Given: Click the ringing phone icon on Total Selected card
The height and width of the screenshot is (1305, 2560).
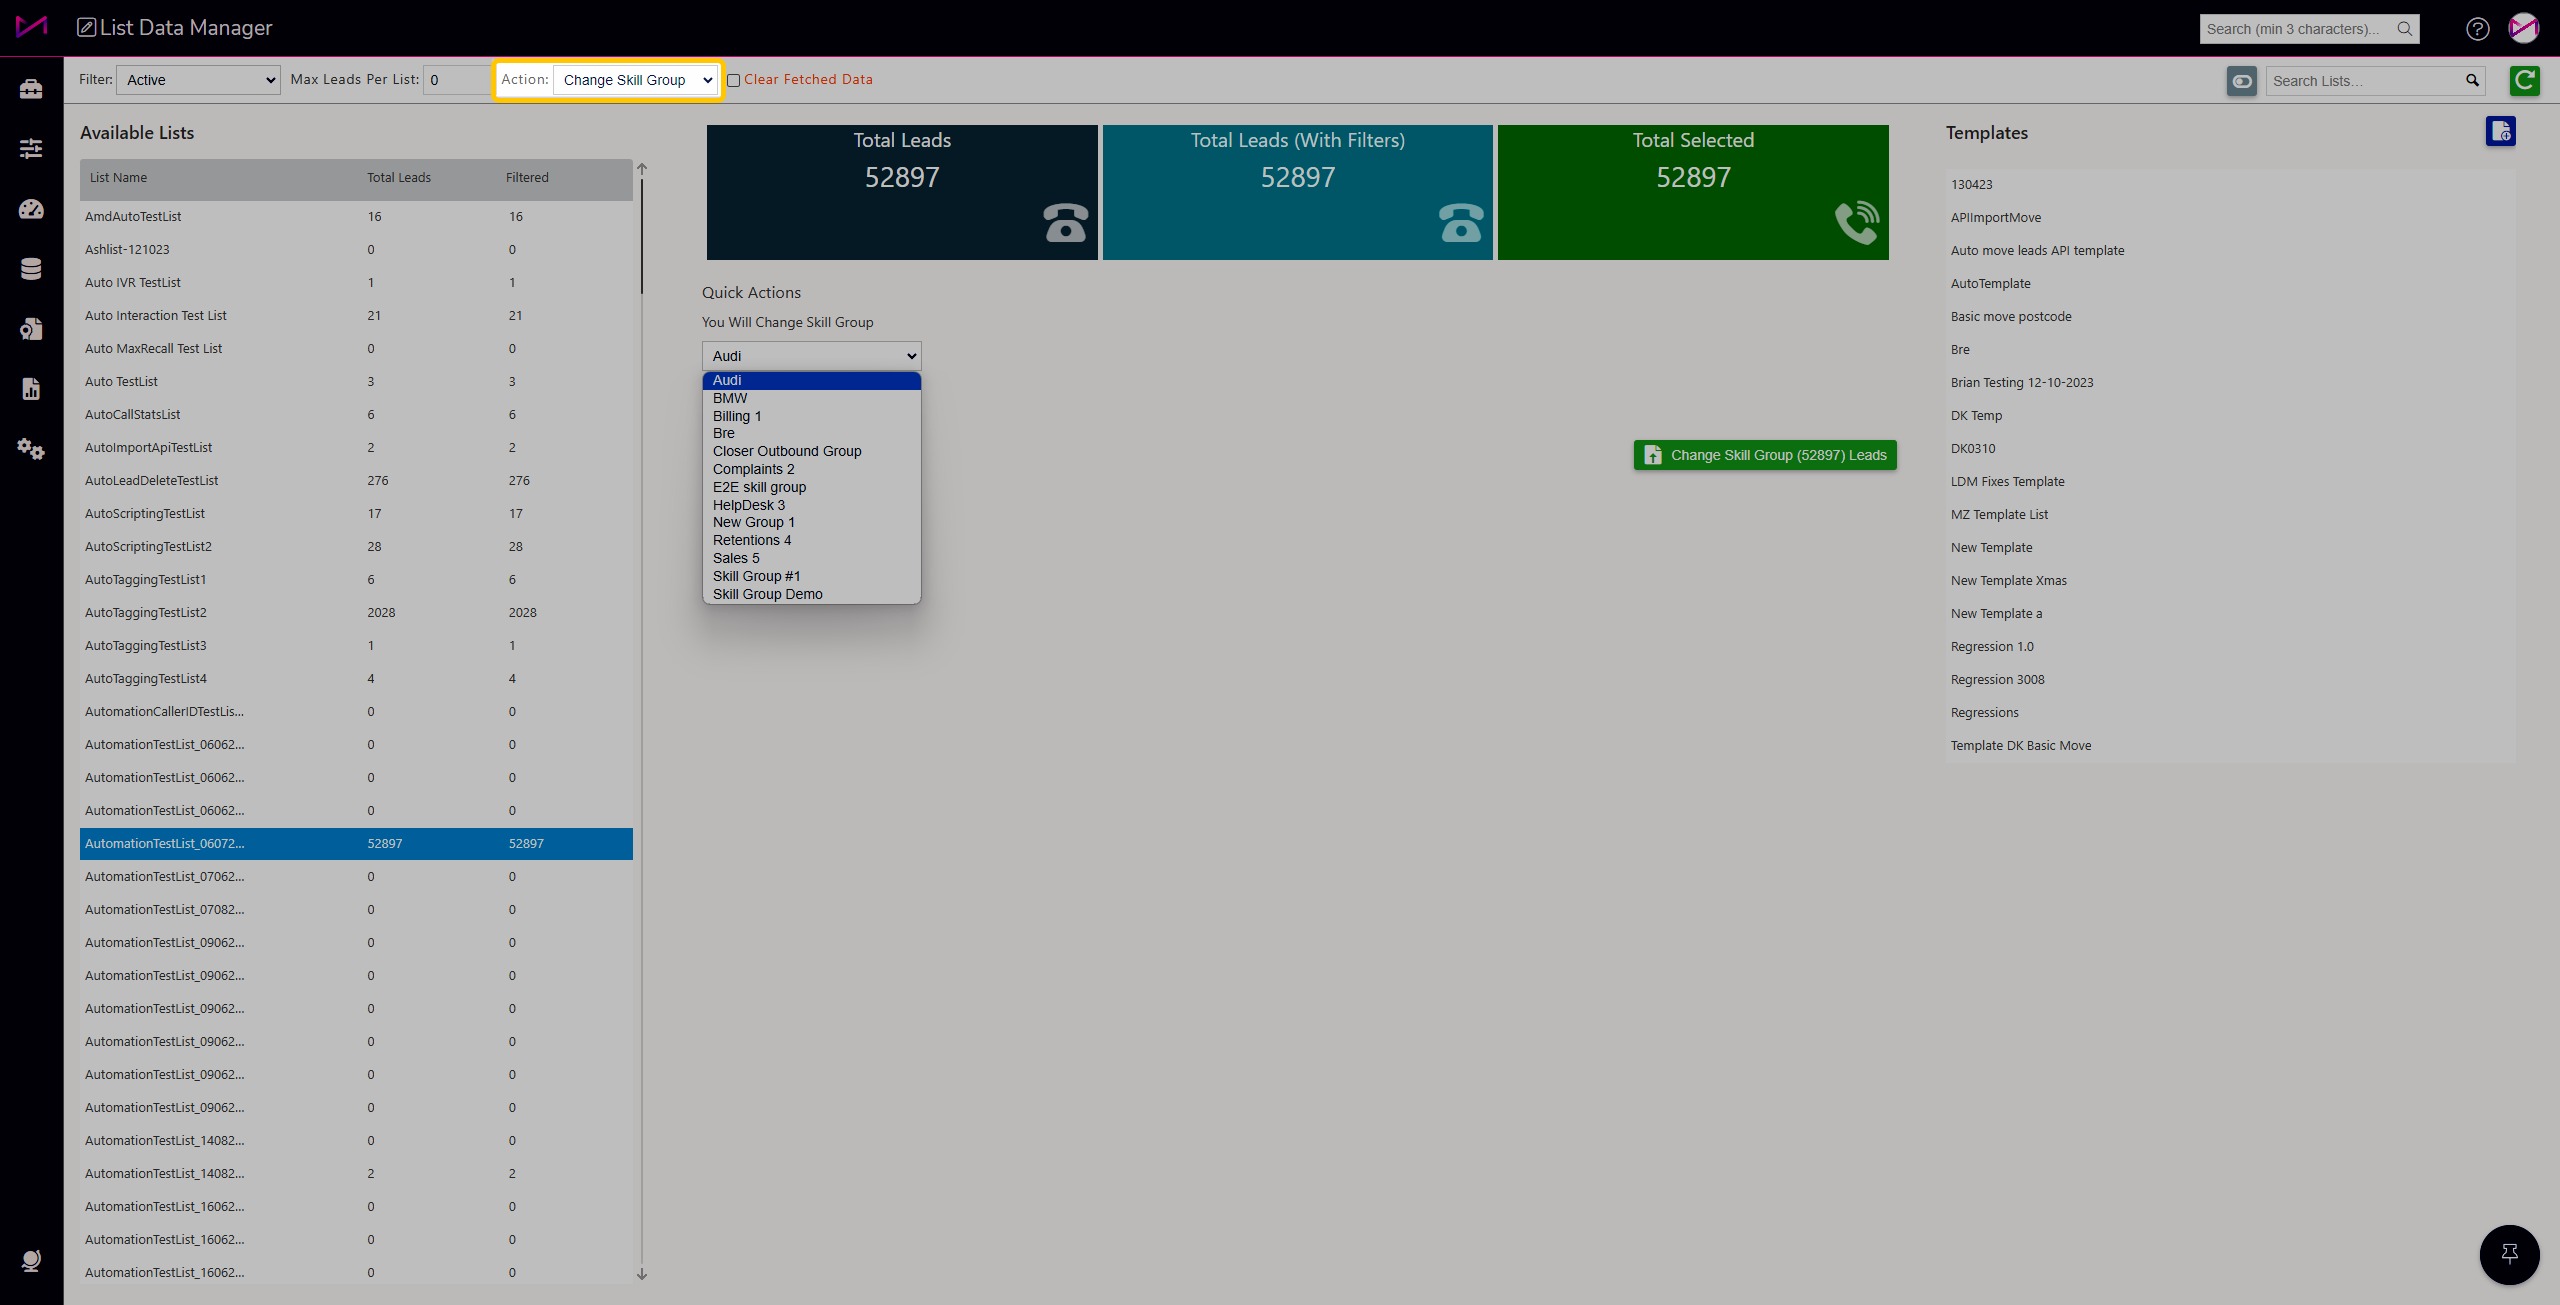Looking at the screenshot, I should [1857, 222].
